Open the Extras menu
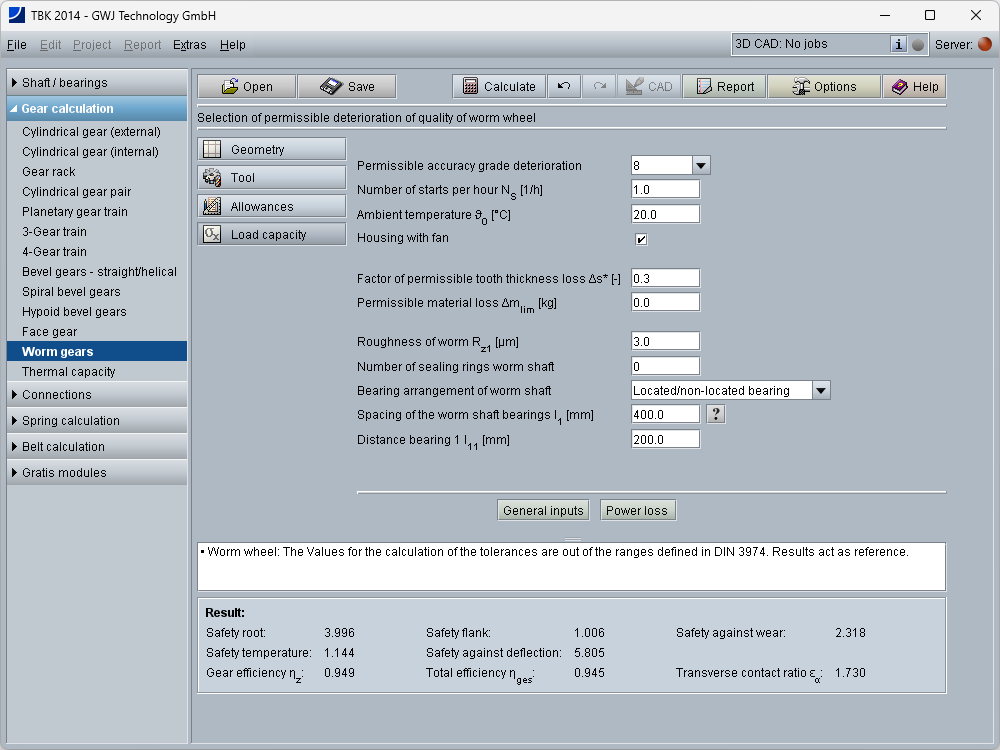The height and width of the screenshot is (750, 1000). click(189, 45)
